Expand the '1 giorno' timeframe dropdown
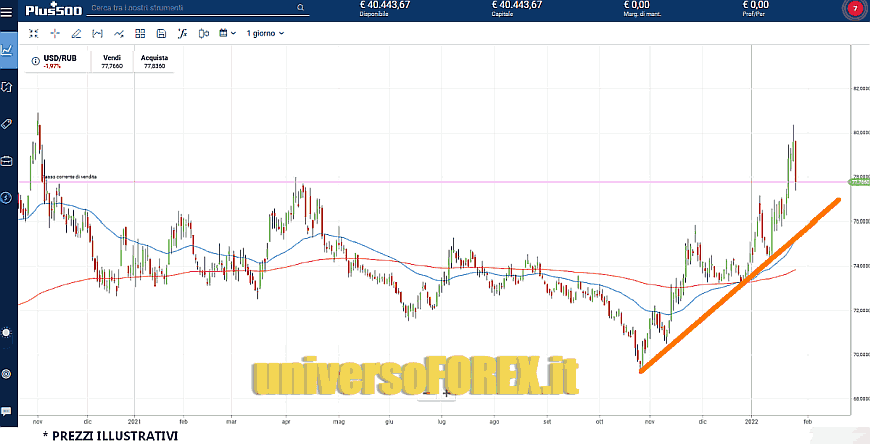Image resolution: width=870 pixels, height=444 pixels. pos(265,33)
